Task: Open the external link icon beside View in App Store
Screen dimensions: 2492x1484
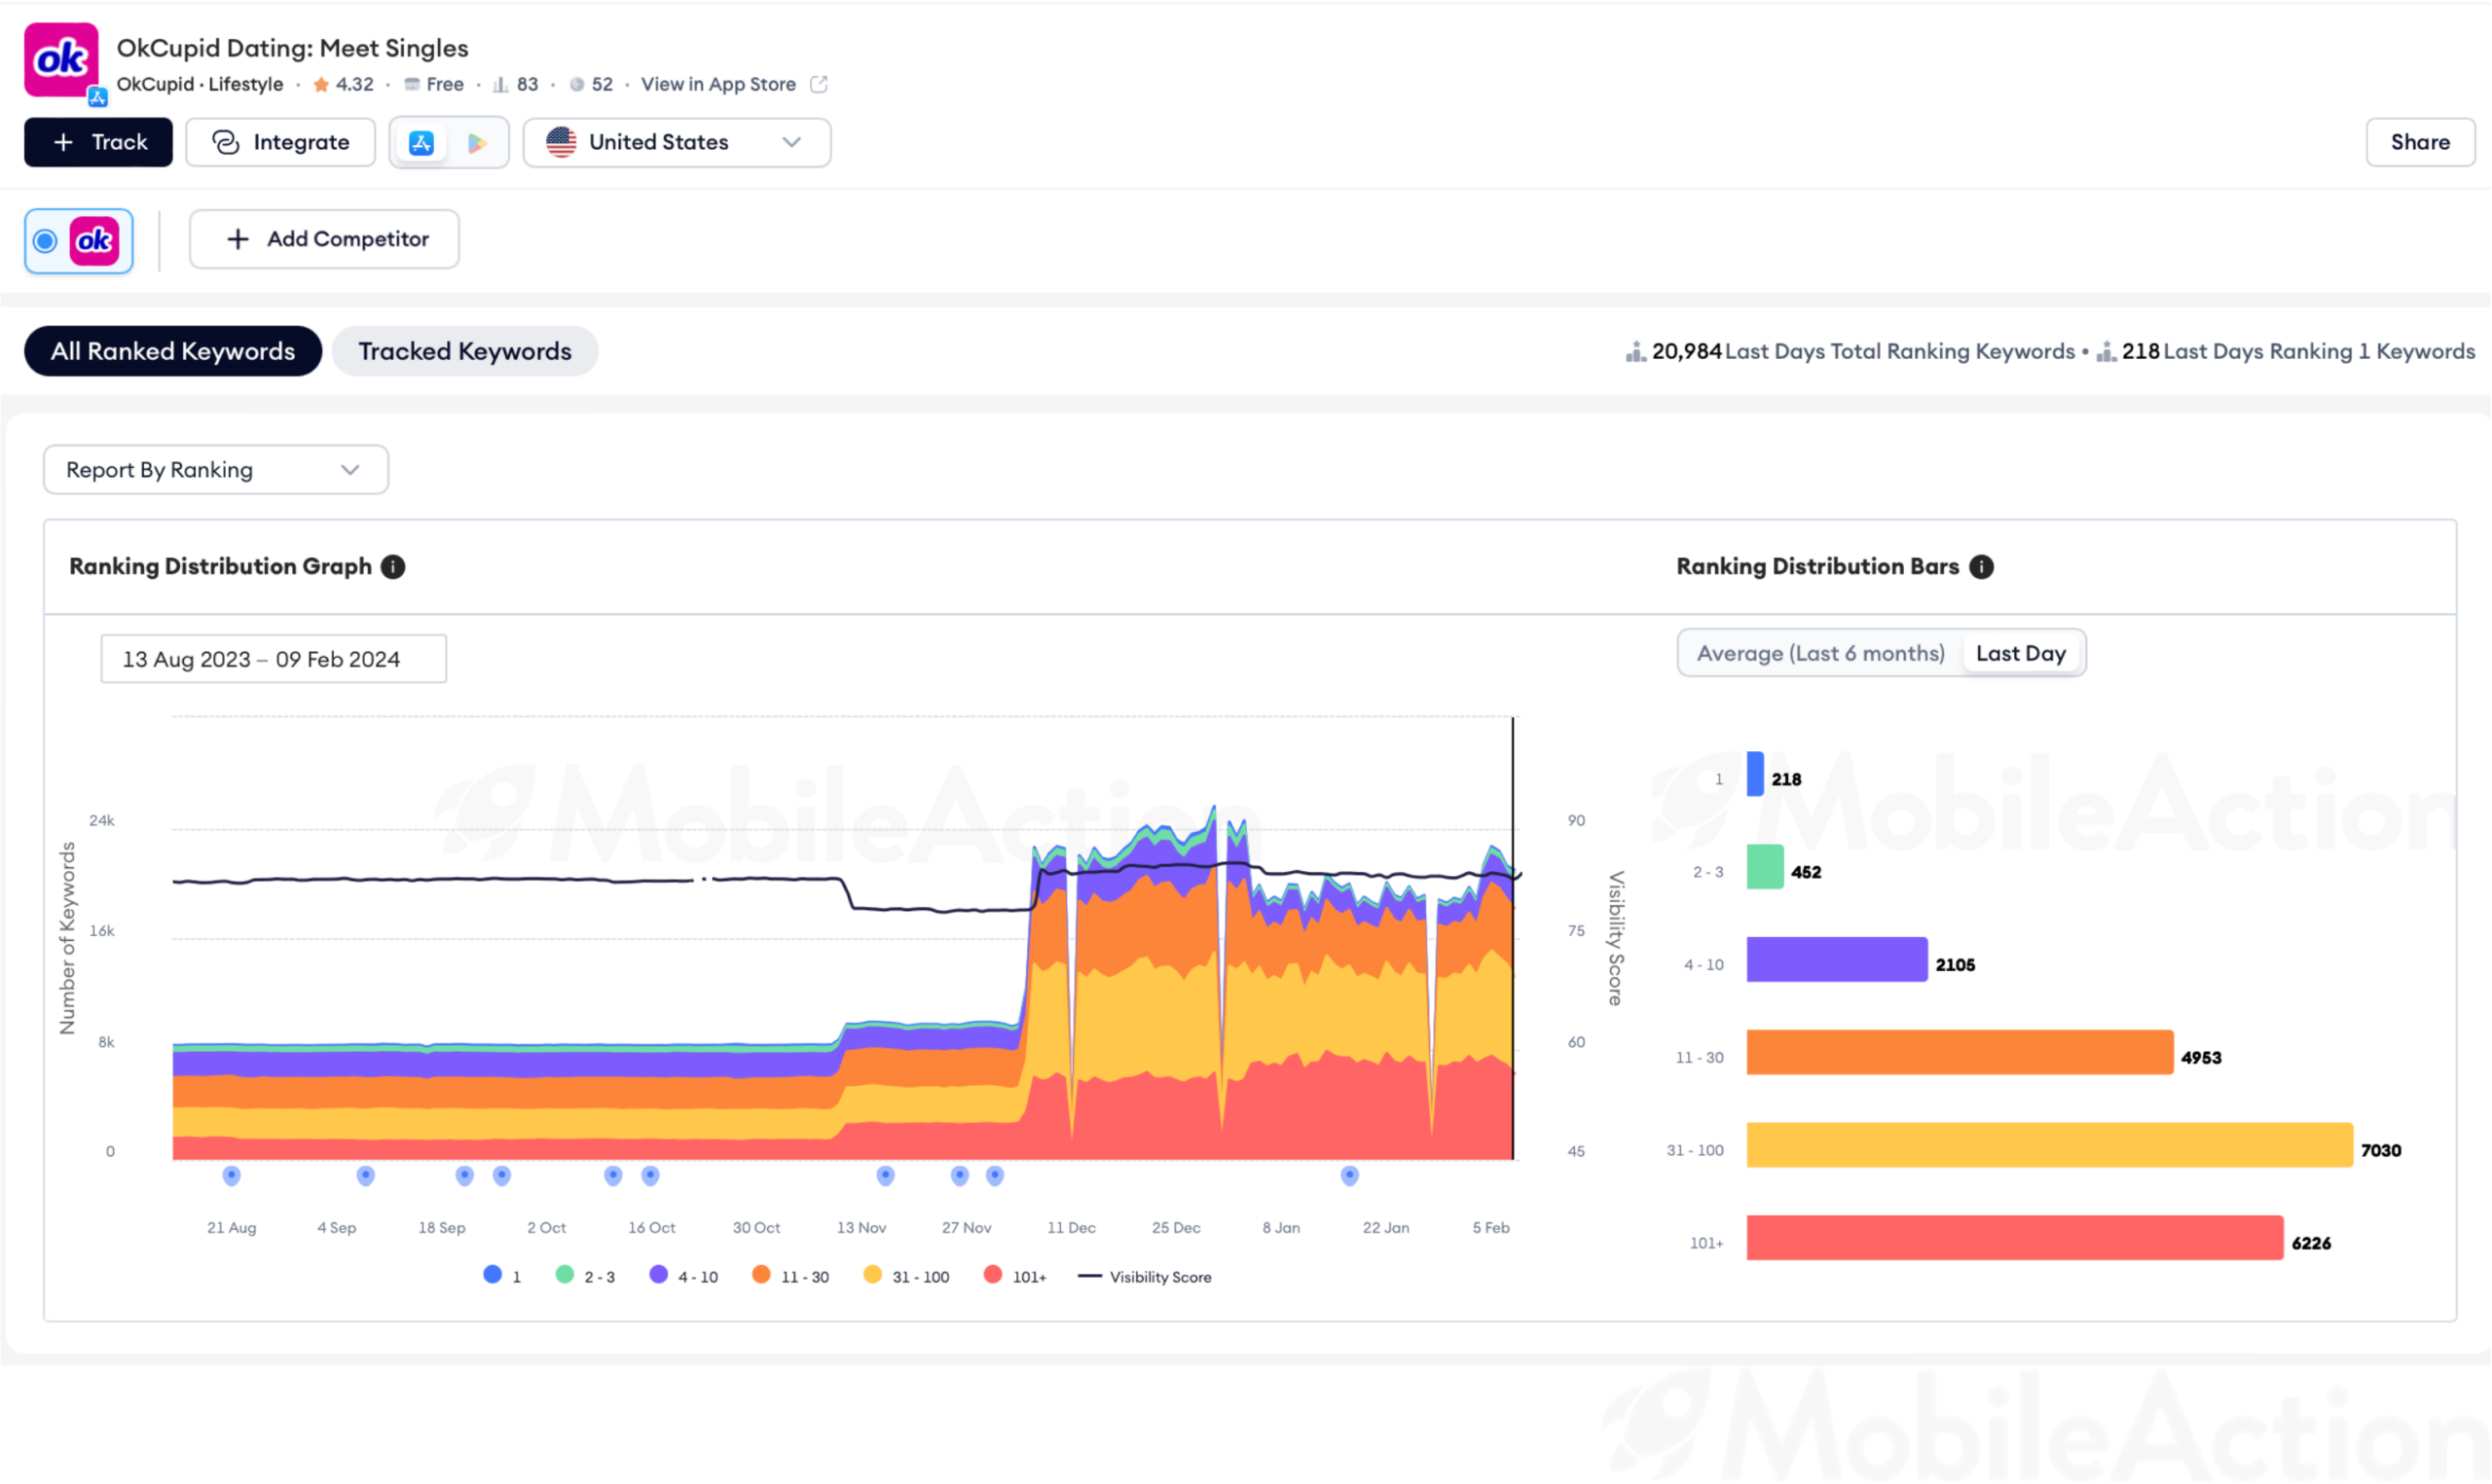Action: pyautogui.click(x=819, y=84)
